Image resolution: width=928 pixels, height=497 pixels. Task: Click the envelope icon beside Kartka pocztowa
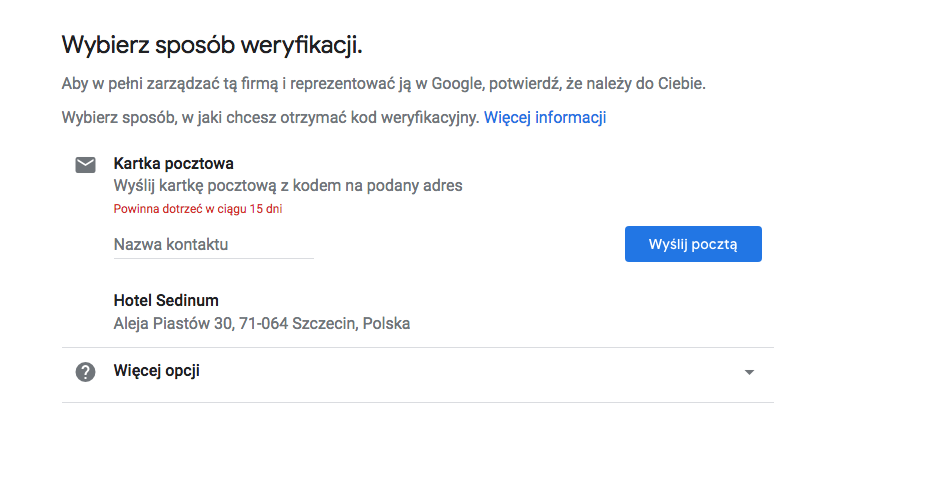pyautogui.click(x=85, y=165)
